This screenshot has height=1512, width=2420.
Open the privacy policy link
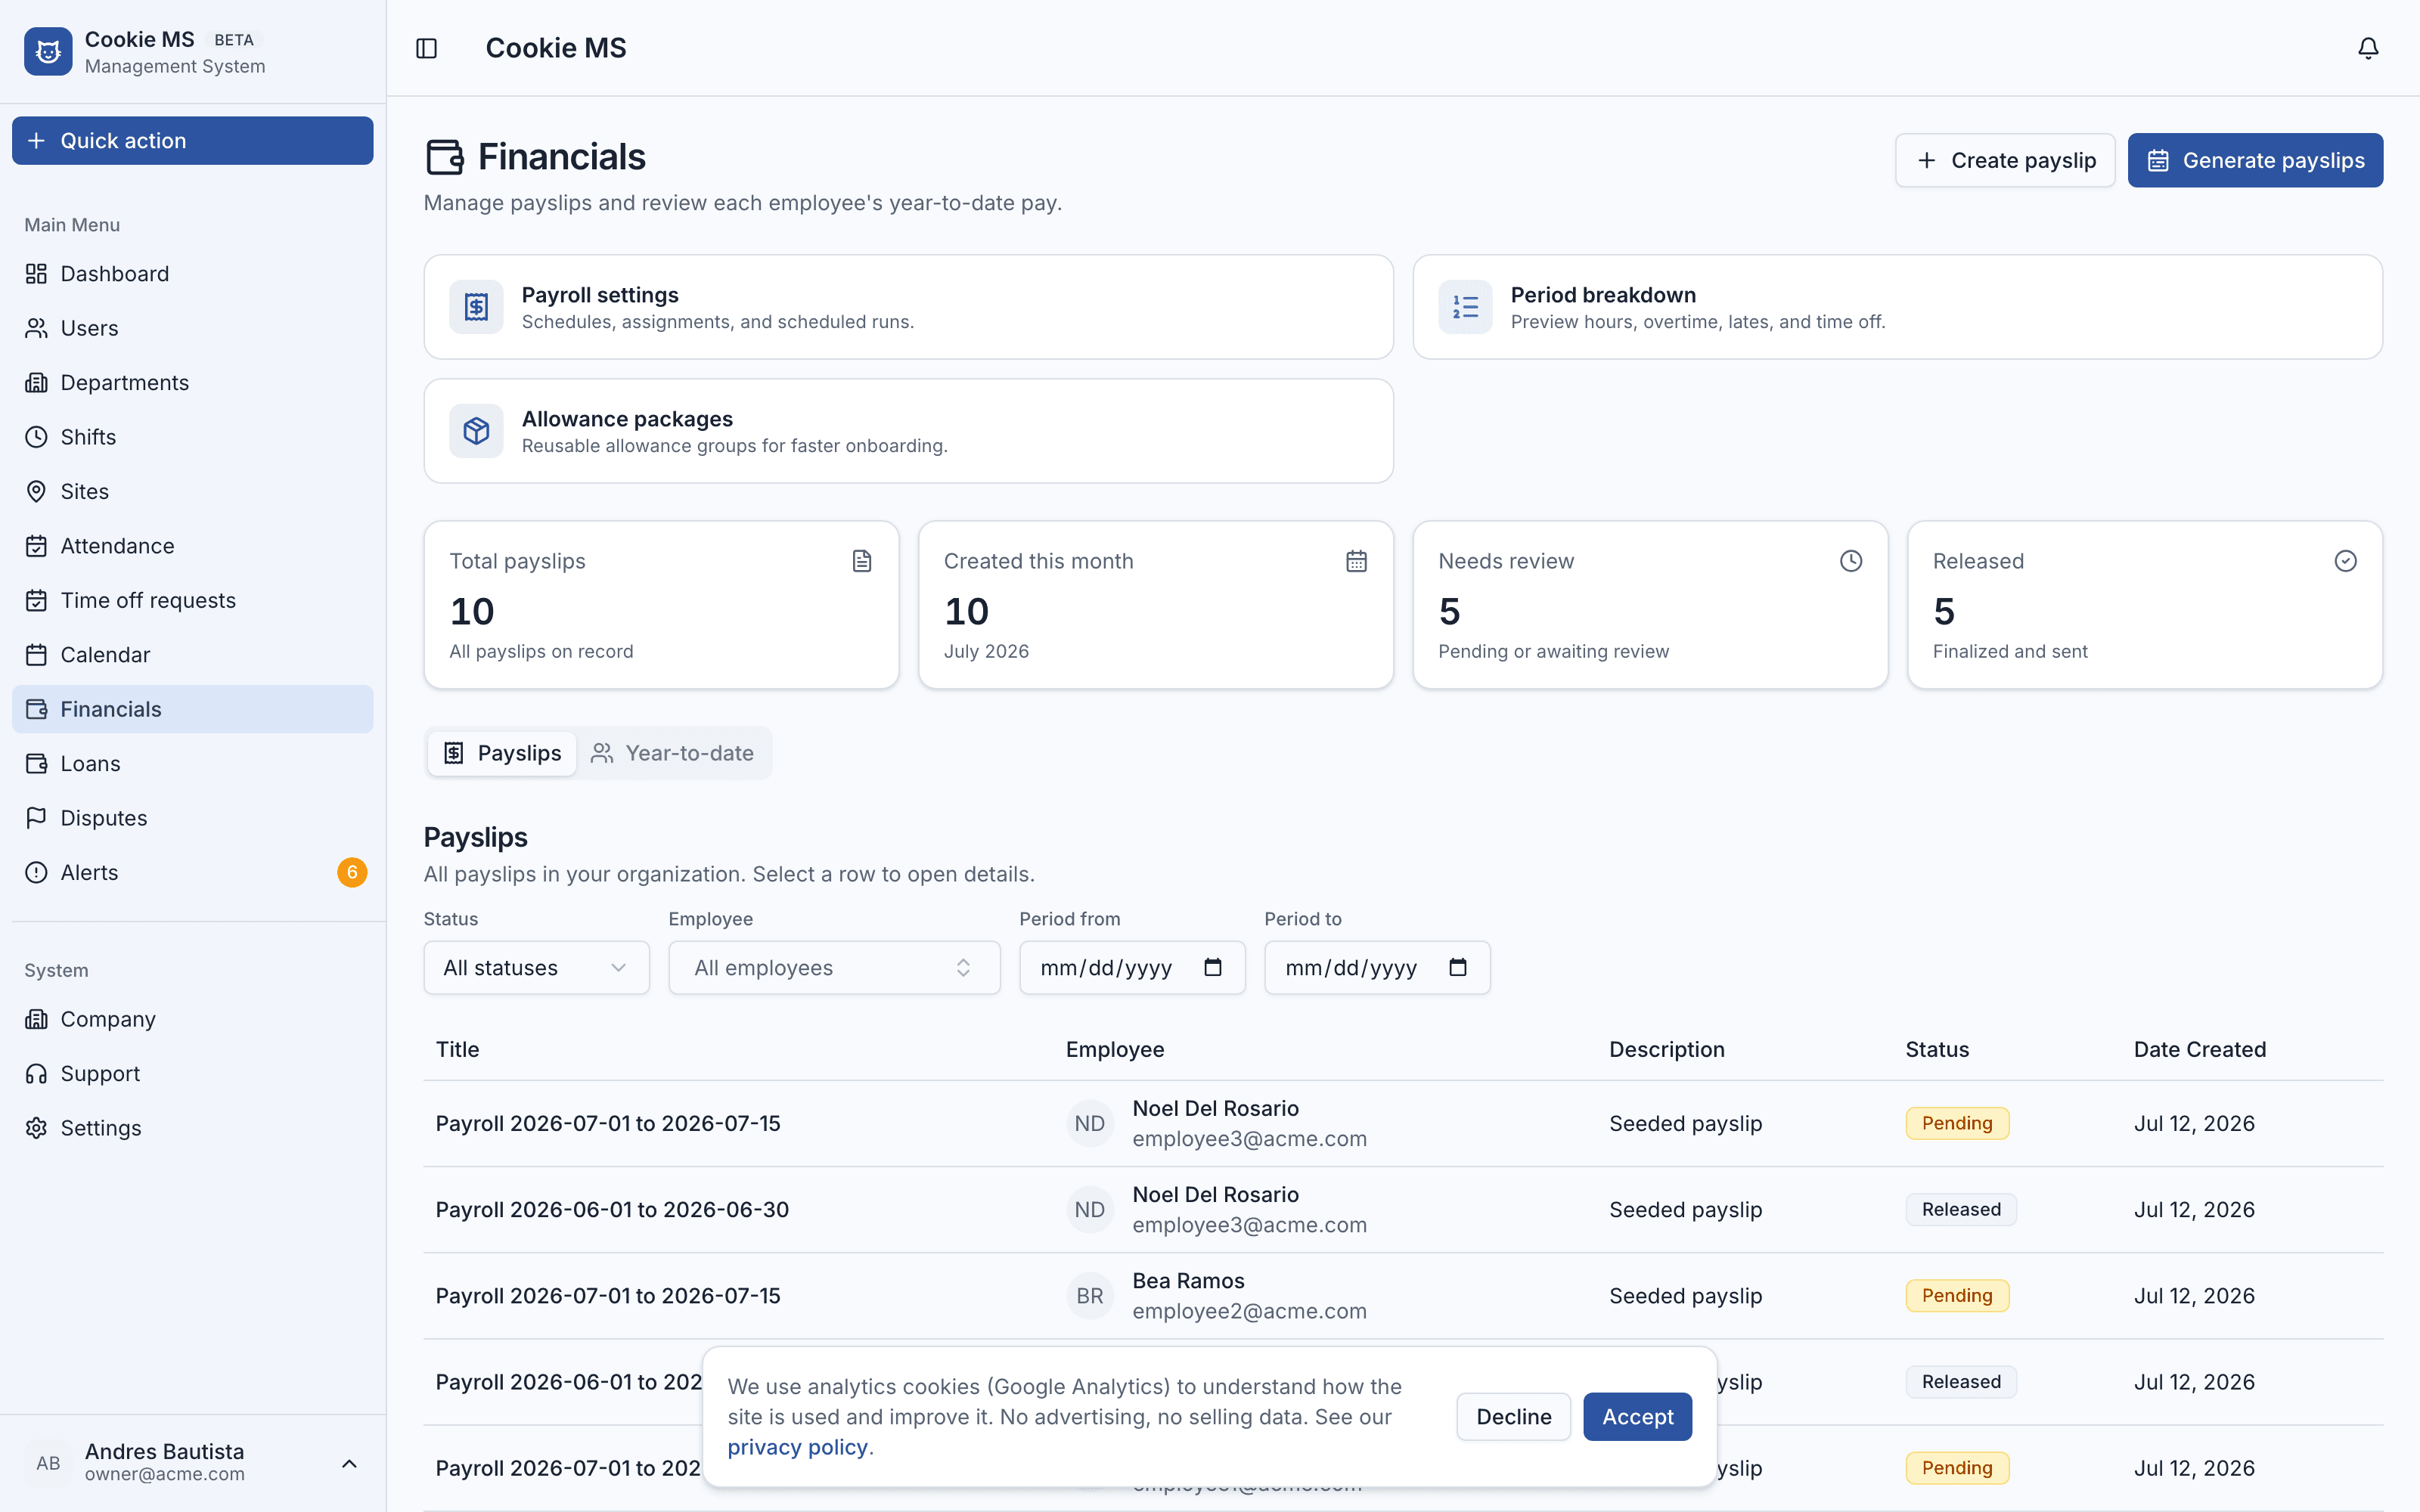coord(797,1447)
